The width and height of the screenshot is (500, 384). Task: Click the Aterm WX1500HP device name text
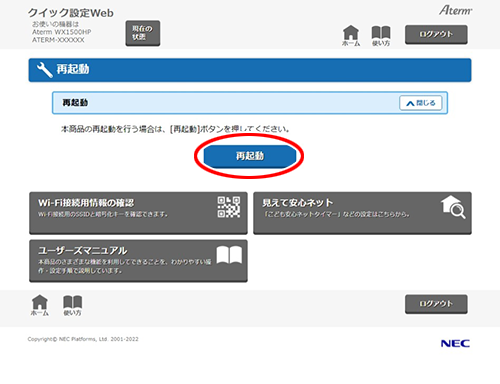62,32
